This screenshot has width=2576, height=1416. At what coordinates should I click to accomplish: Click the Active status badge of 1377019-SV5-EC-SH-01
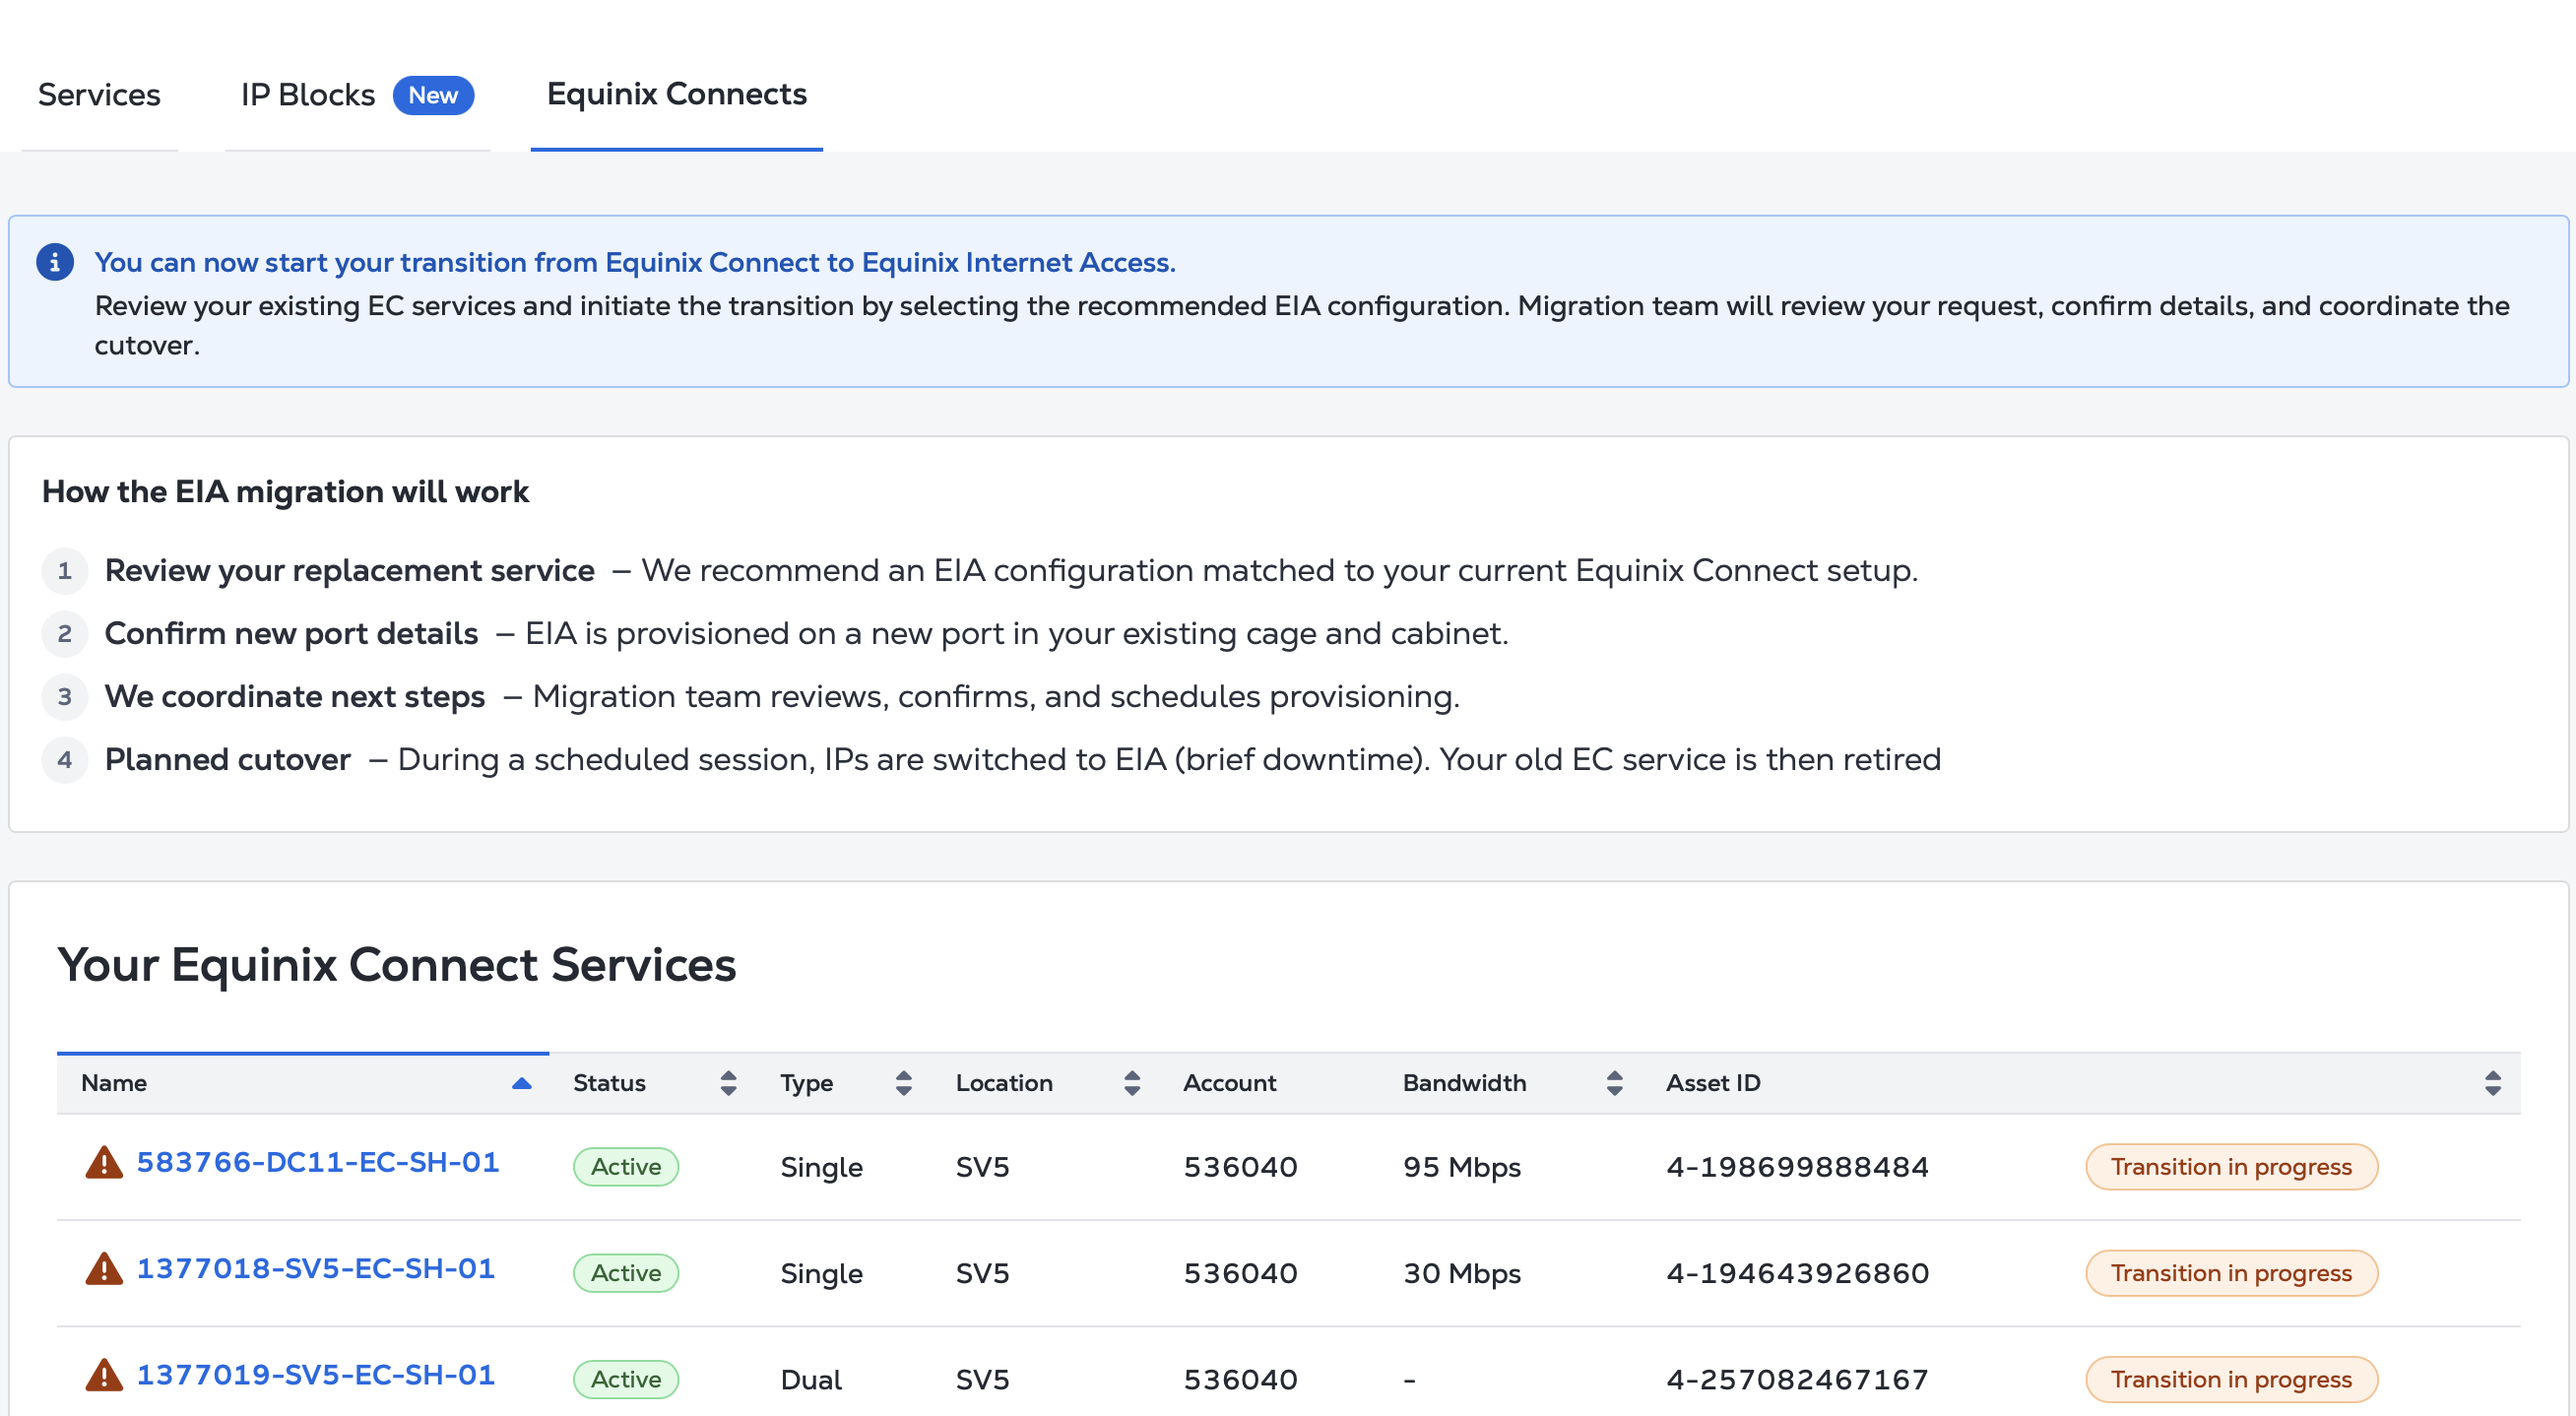click(626, 1379)
